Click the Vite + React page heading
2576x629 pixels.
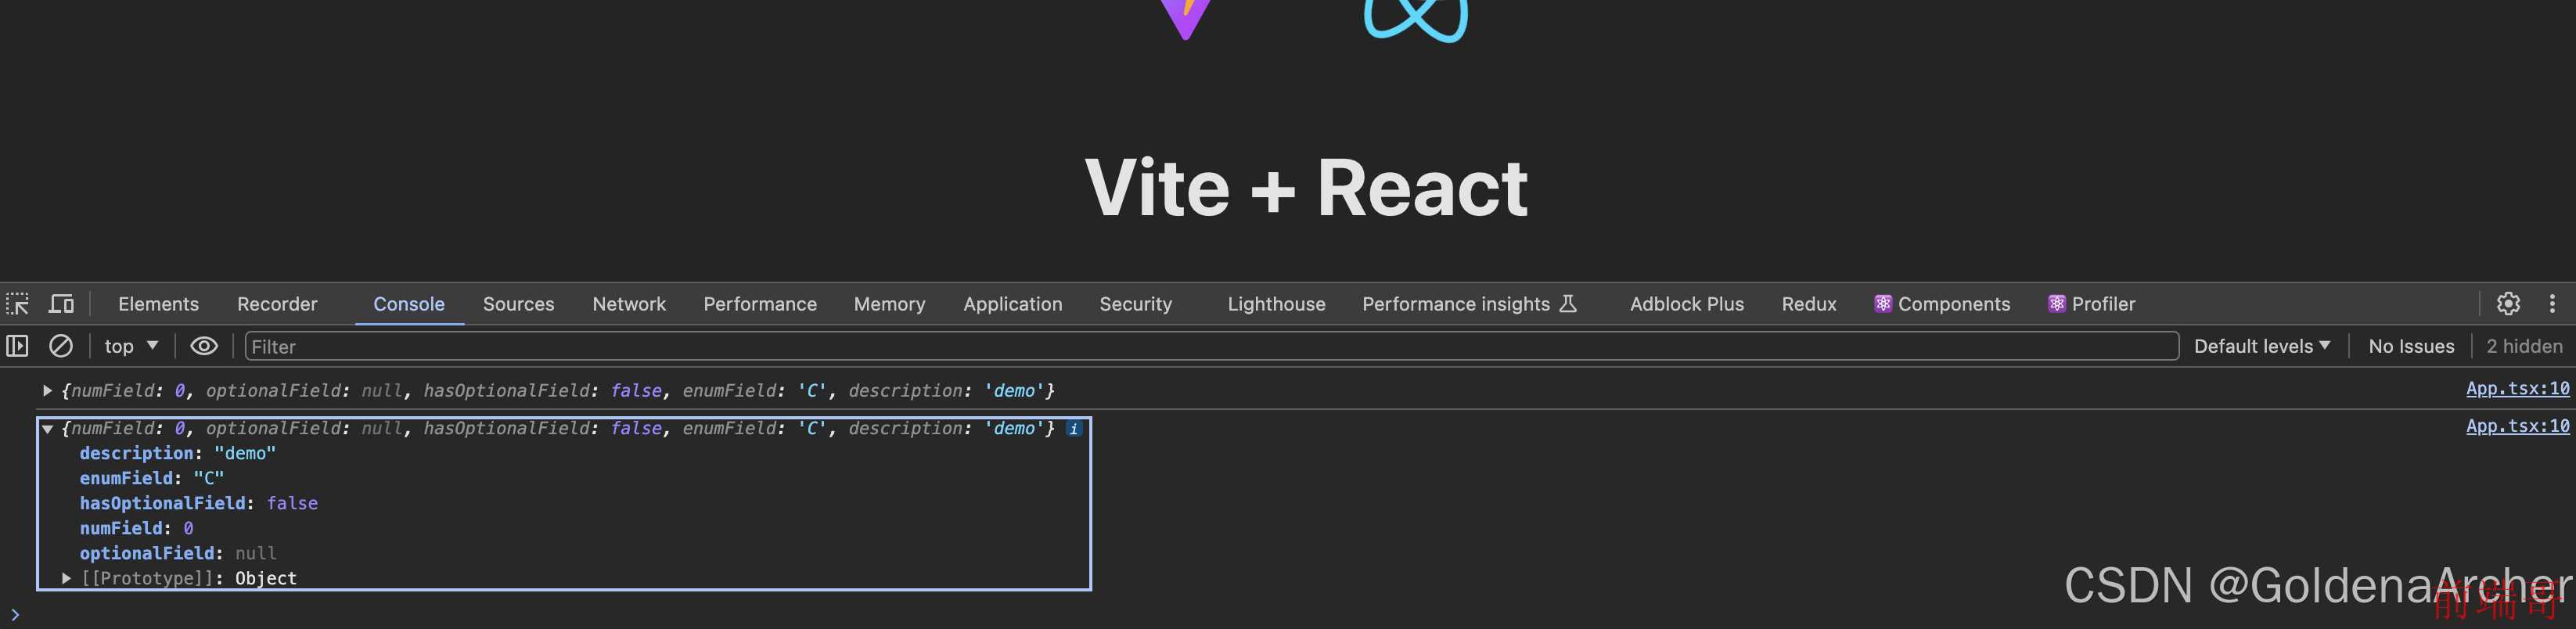(x=1306, y=188)
